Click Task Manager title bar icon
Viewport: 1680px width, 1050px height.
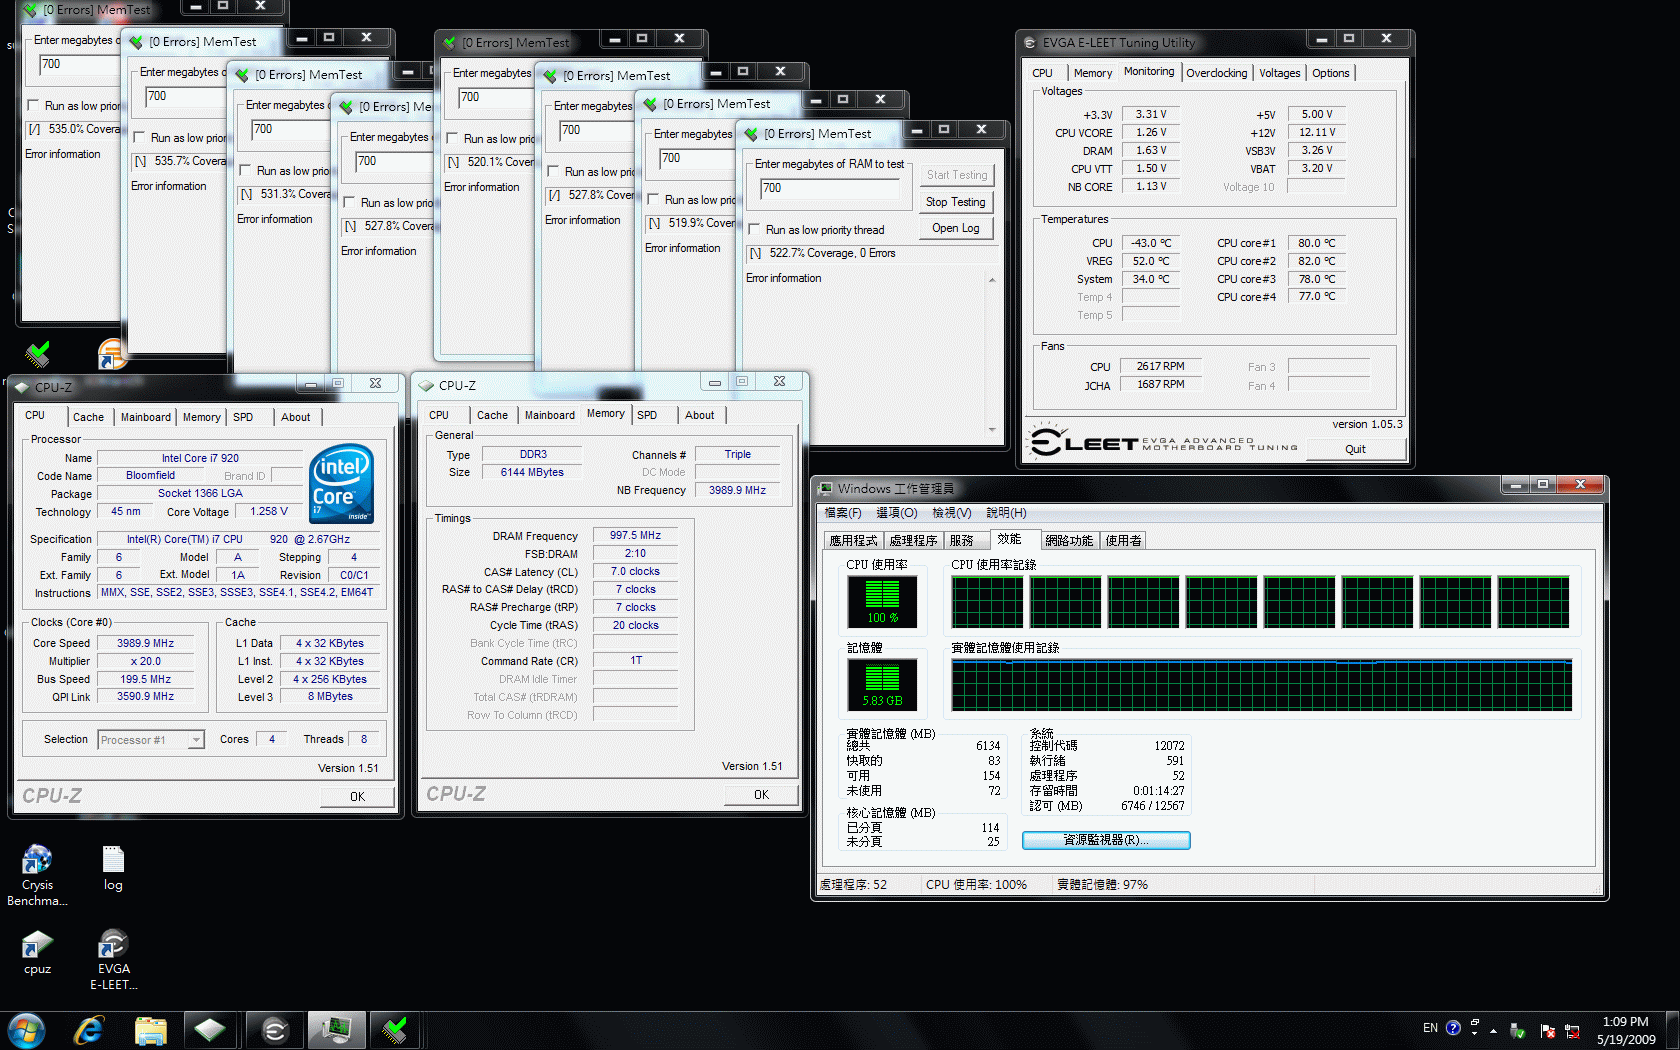click(825, 488)
